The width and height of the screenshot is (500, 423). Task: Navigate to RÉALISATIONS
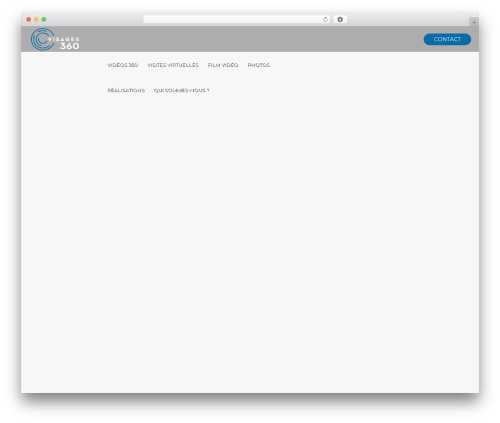[x=126, y=90]
